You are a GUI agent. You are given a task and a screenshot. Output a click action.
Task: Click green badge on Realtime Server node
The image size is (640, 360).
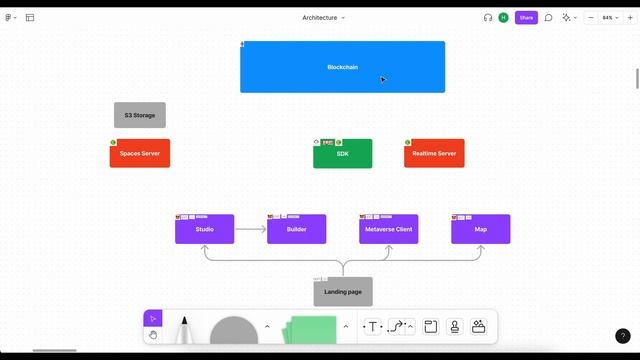point(407,142)
